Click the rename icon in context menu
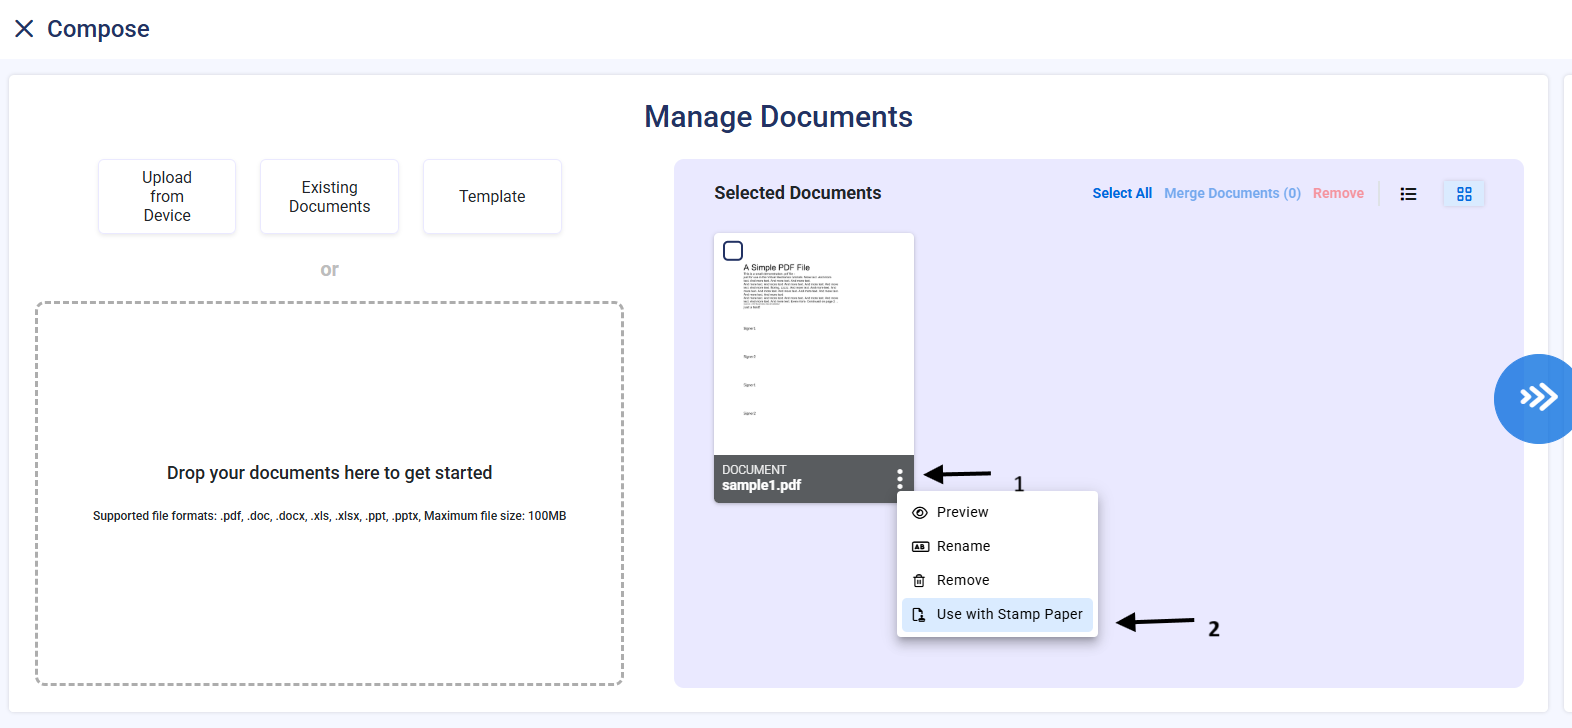 coord(920,547)
